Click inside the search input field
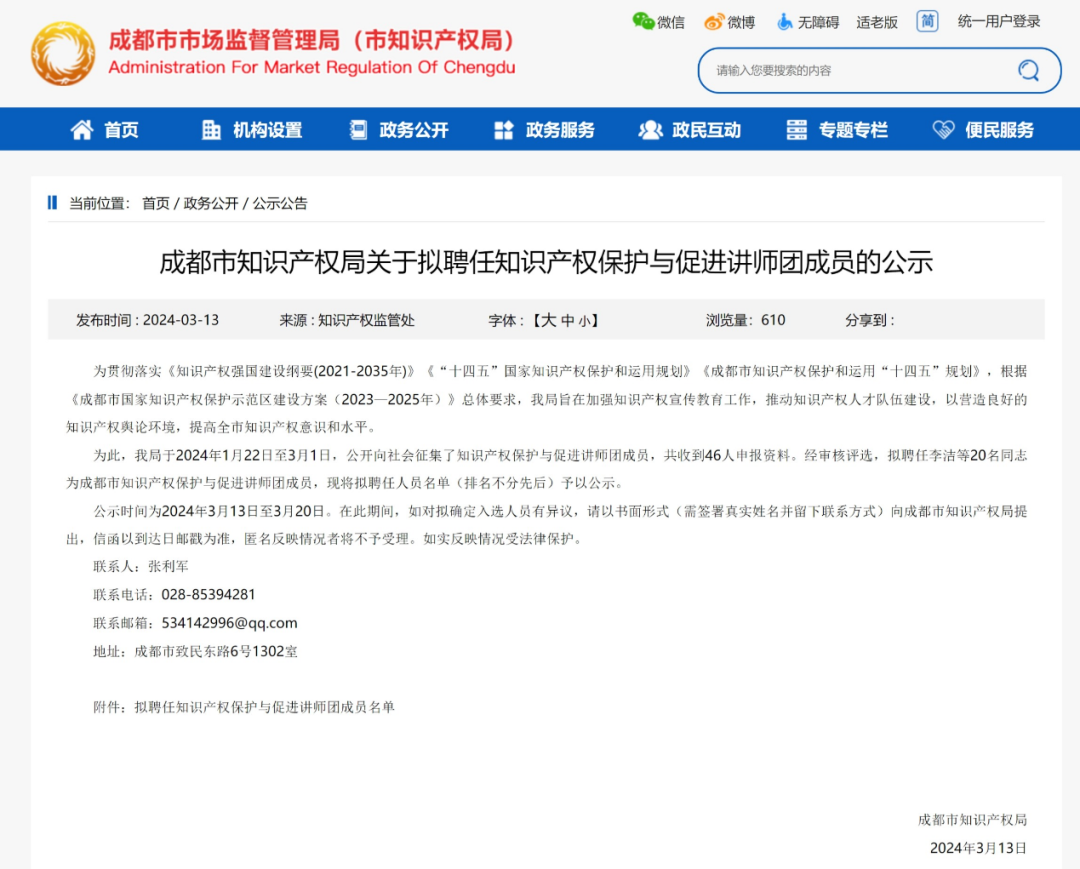Screen dimensions: 1080x869 click(850, 70)
